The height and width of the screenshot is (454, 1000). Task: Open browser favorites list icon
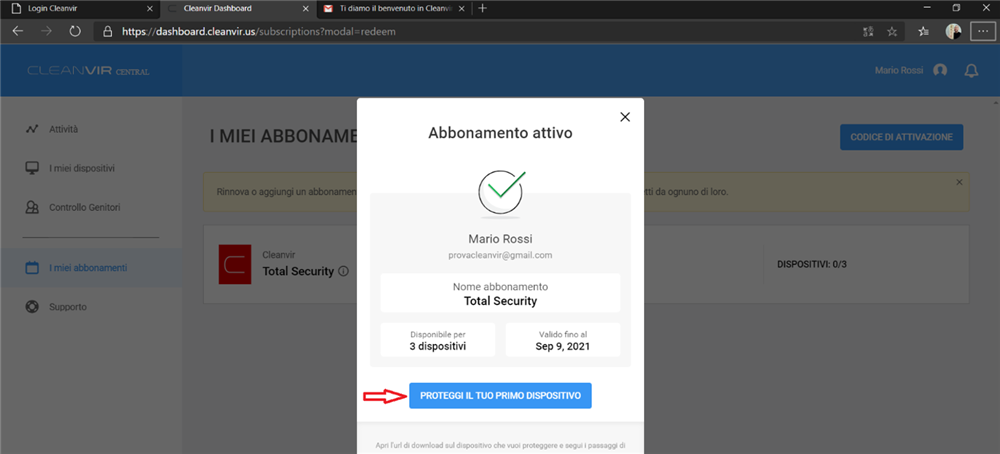pyautogui.click(x=923, y=31)
